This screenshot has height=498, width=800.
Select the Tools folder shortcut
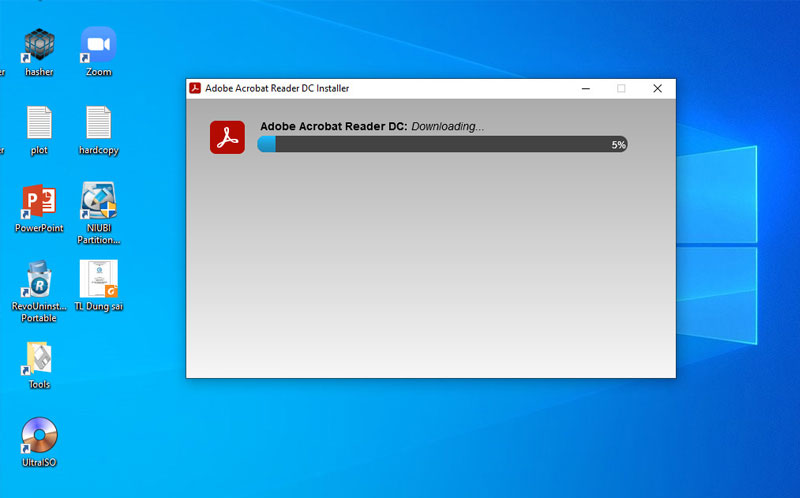tap(39, 358)
